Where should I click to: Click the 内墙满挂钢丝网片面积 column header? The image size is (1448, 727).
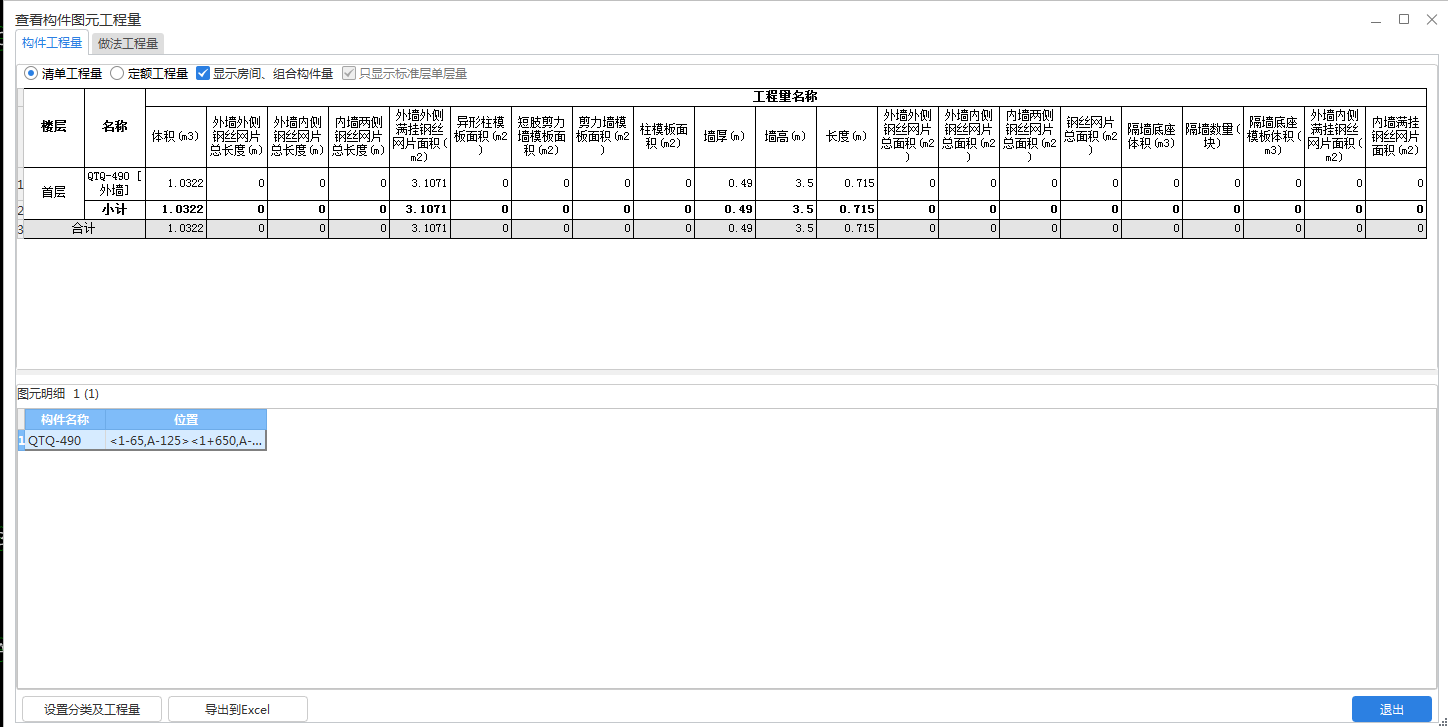pos(1396,137)
